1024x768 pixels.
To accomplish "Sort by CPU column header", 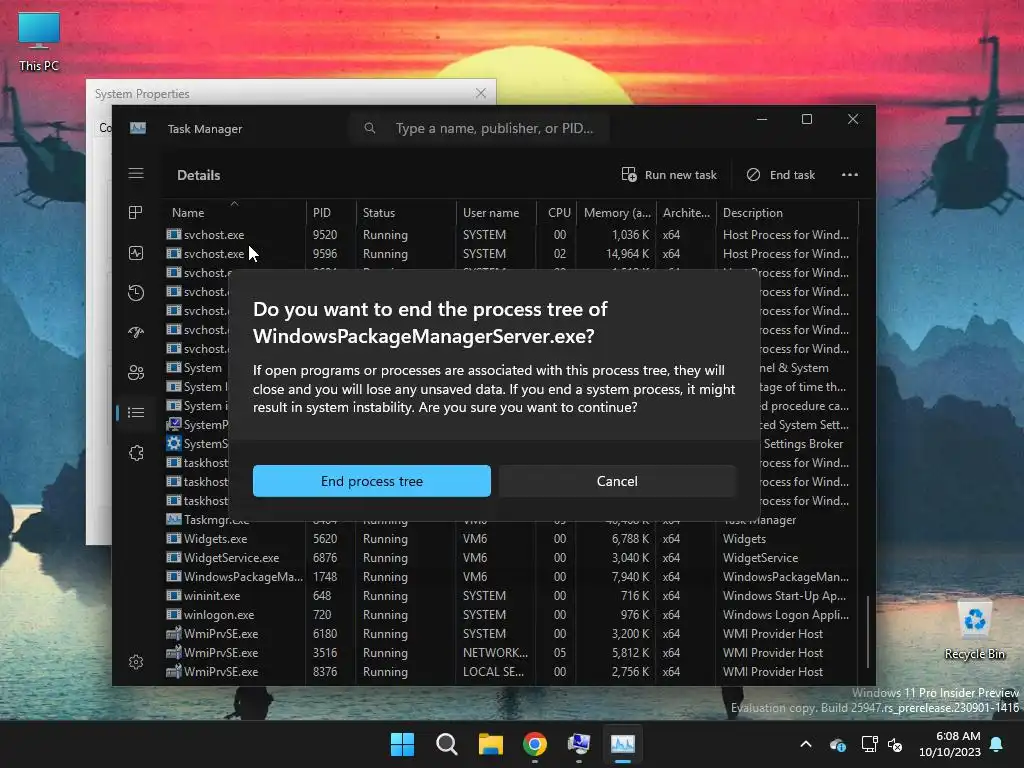I will click(557, 212).
